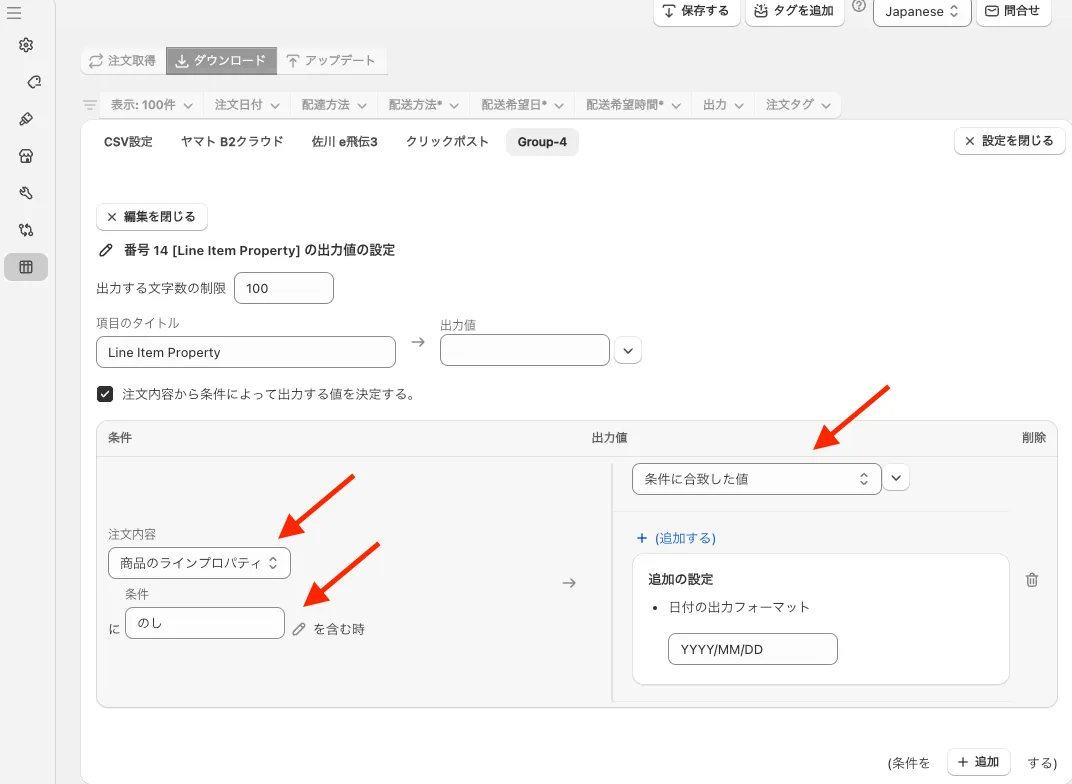
Task: Open the 条件に合致した値 dropdown
Action: coord(756,479)
